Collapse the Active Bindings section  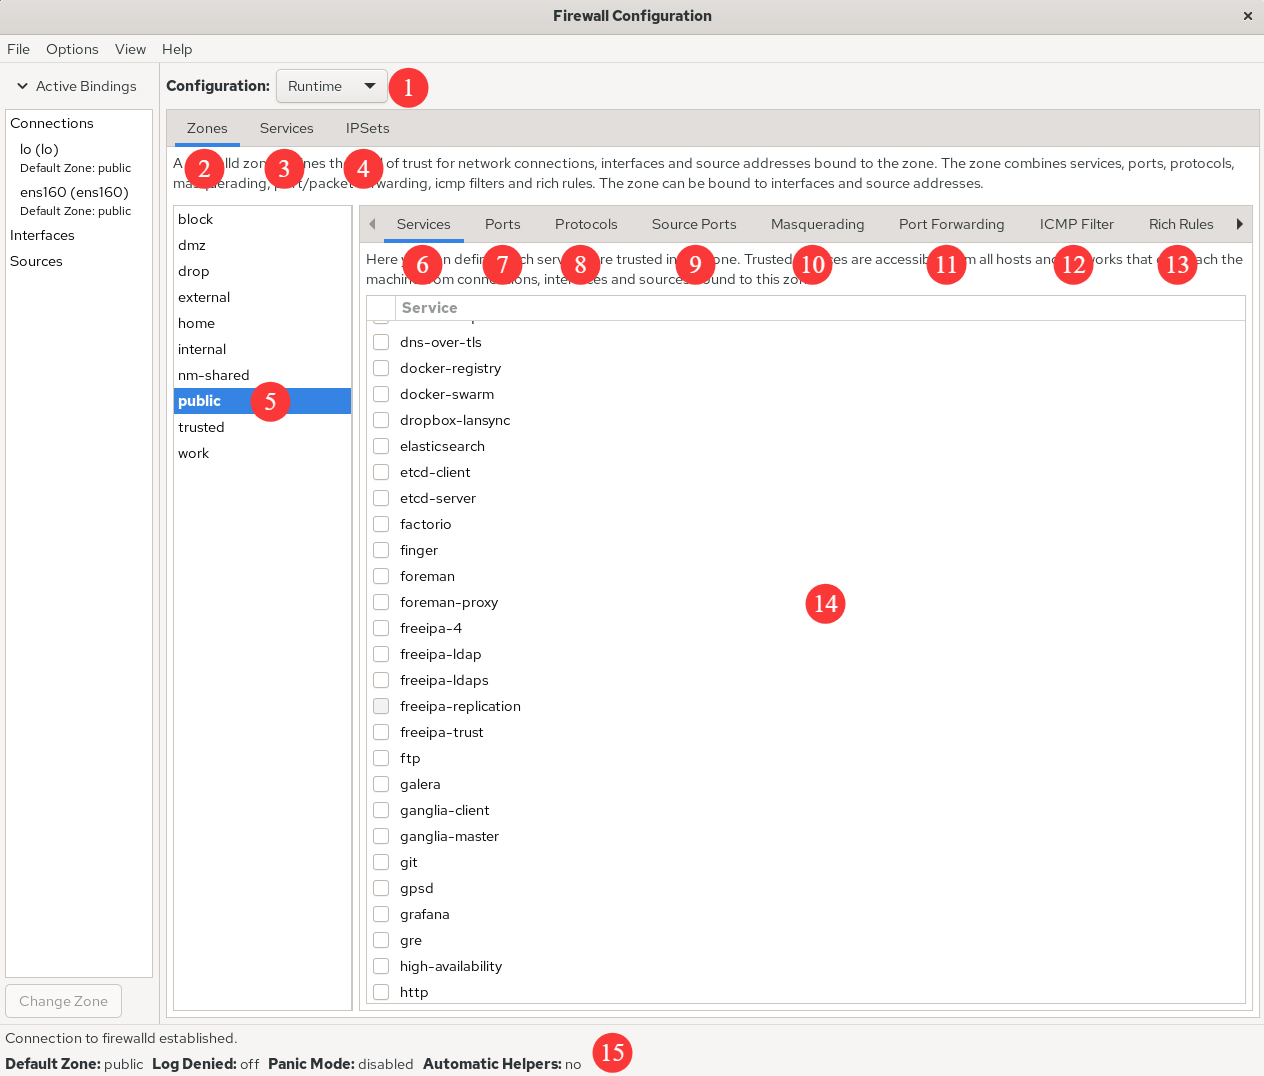tap(22, 86)
